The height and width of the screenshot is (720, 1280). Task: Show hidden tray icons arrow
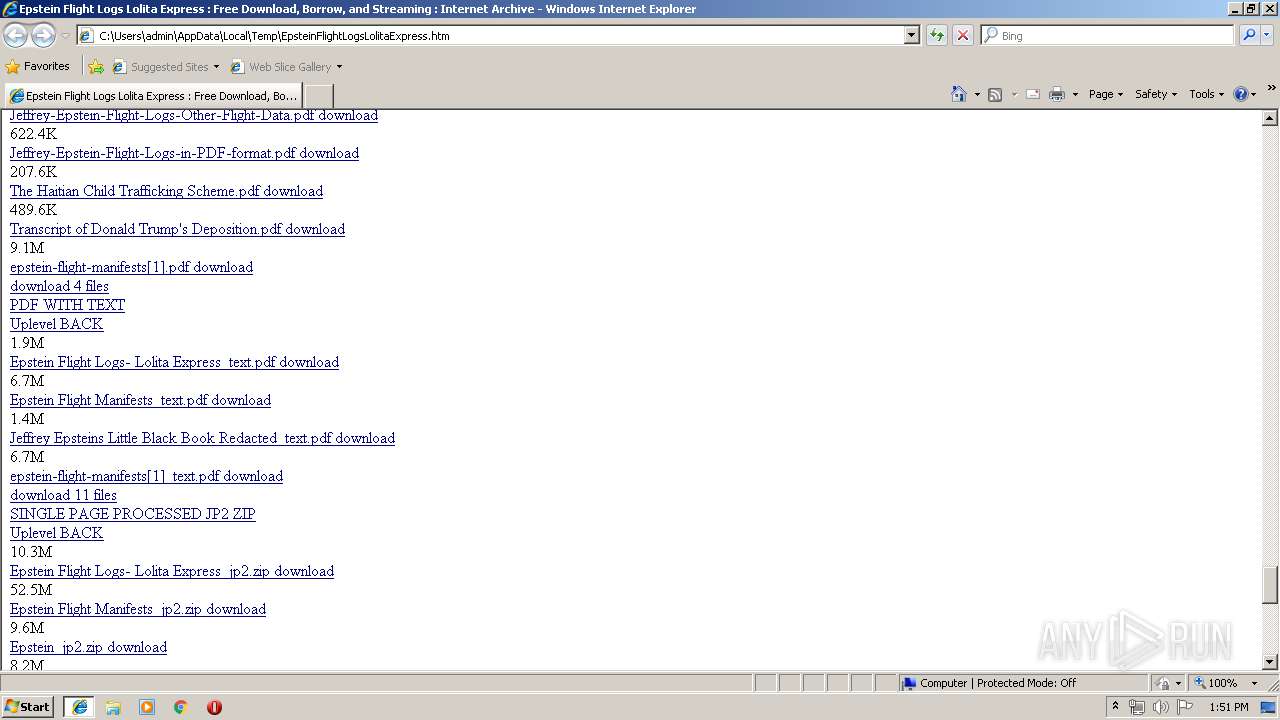coord(1115,707)
